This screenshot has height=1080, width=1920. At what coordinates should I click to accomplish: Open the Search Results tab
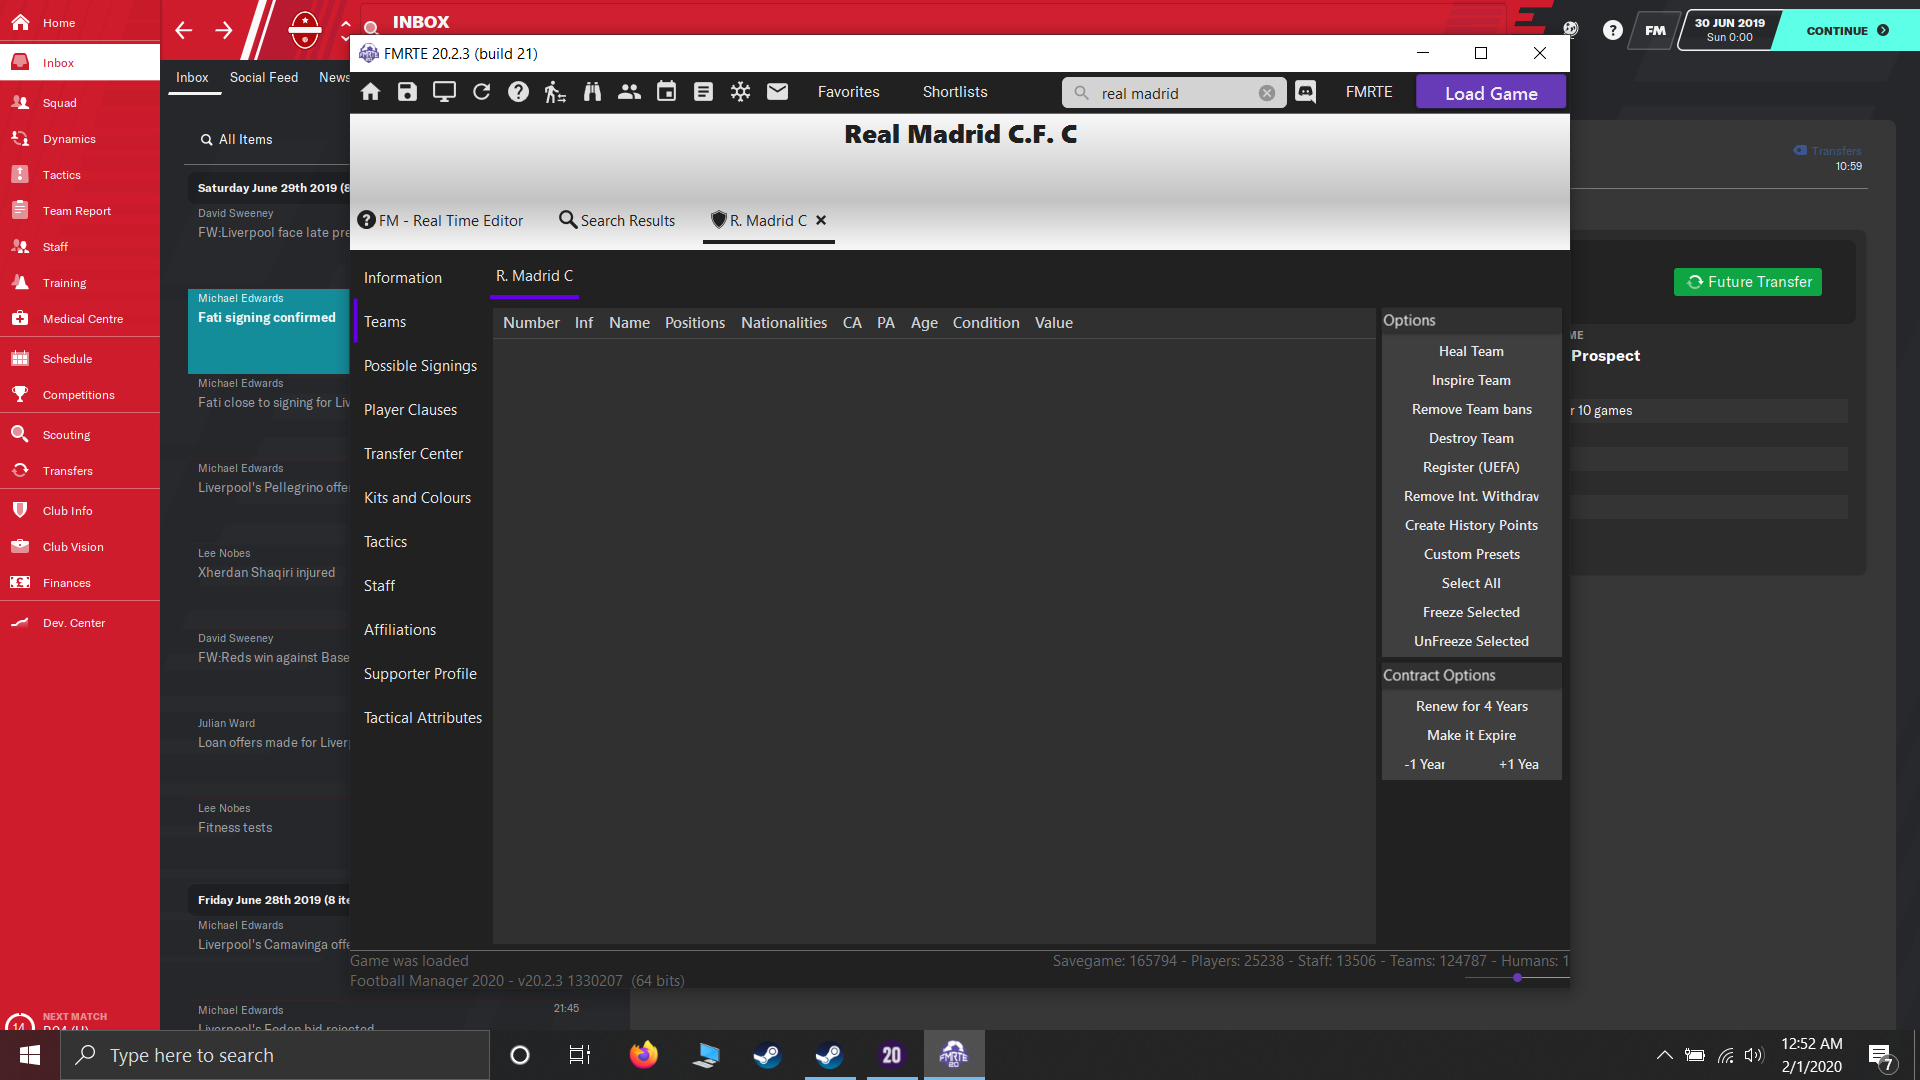tap(617, 220)
